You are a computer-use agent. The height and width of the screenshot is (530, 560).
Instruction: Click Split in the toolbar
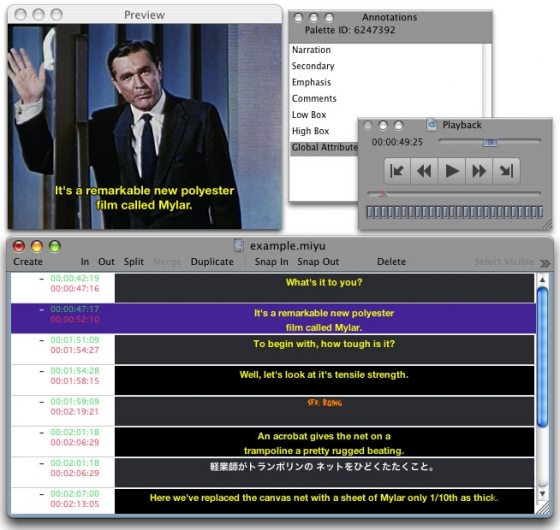tap(134, 262)
